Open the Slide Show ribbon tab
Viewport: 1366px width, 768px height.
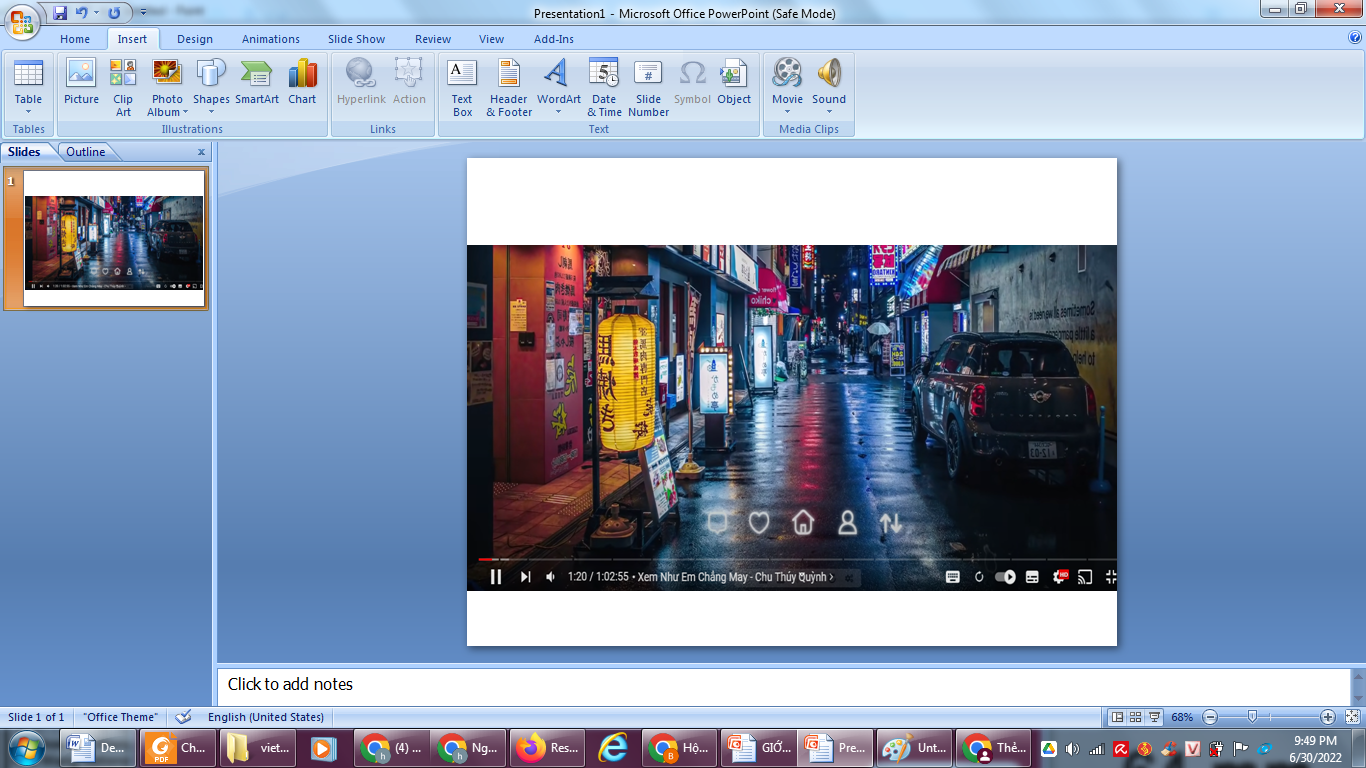[357, 39]
